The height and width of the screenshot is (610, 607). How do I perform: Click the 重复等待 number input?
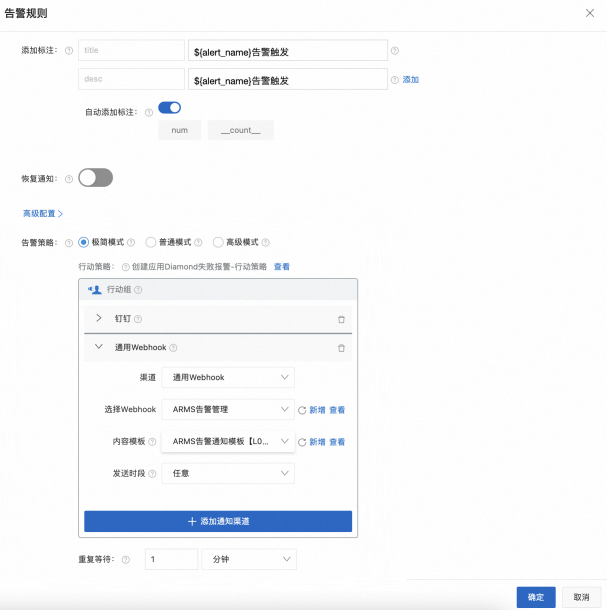click(172, 559)
